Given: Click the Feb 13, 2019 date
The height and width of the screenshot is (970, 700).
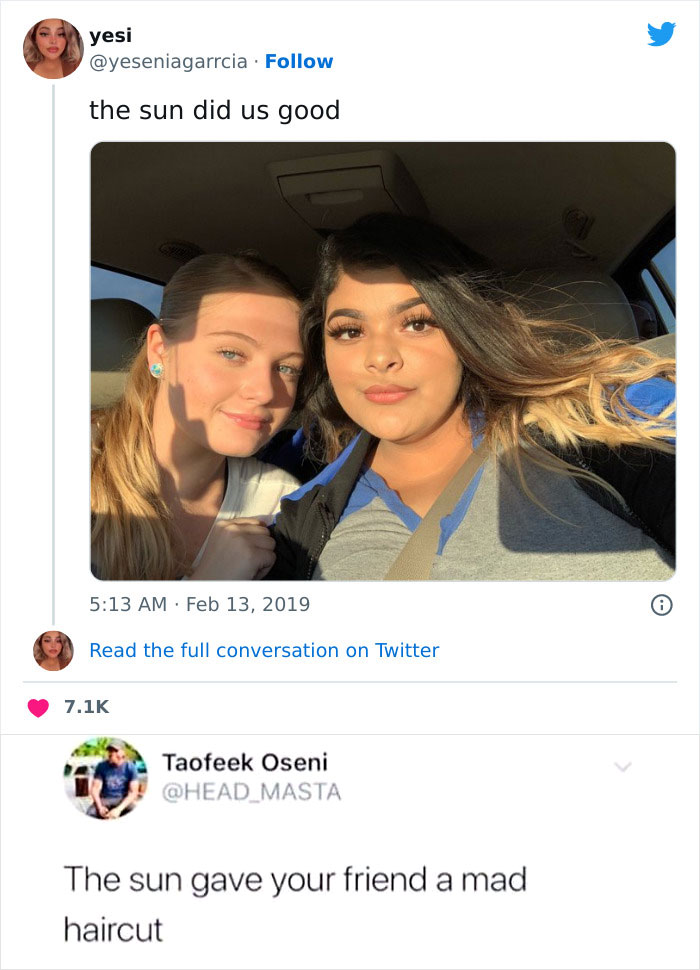Looking at the screenshot, I should pyautogui.click(x=247, y=604).
